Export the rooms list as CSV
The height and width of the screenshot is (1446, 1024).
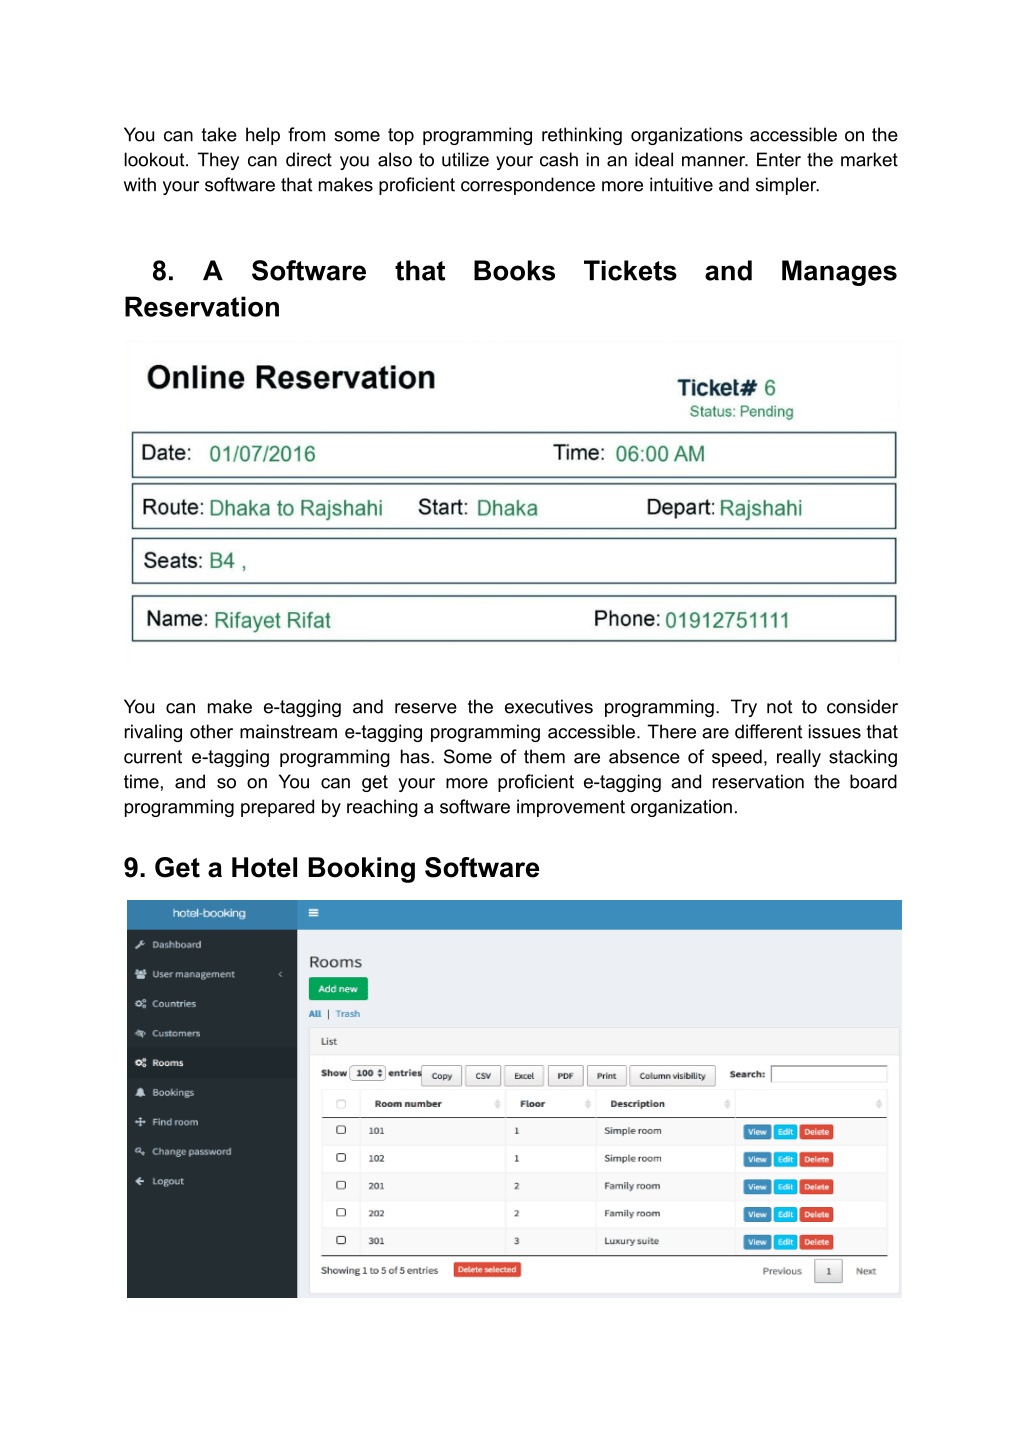point(483,1076)
